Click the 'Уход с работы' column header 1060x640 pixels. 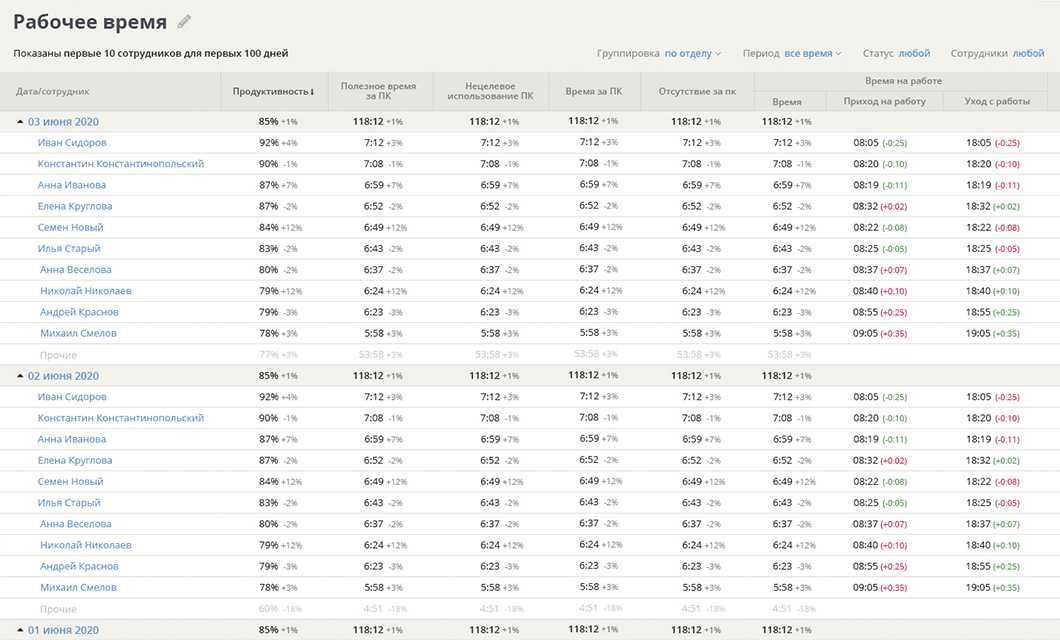pyautogui.click(x=997, y=101)
